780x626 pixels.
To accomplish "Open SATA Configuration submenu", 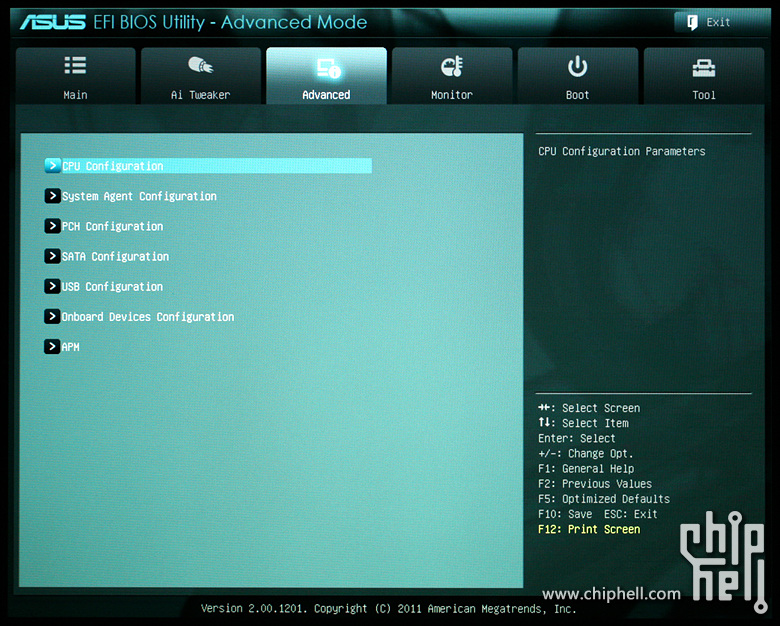I will point(115,257).
